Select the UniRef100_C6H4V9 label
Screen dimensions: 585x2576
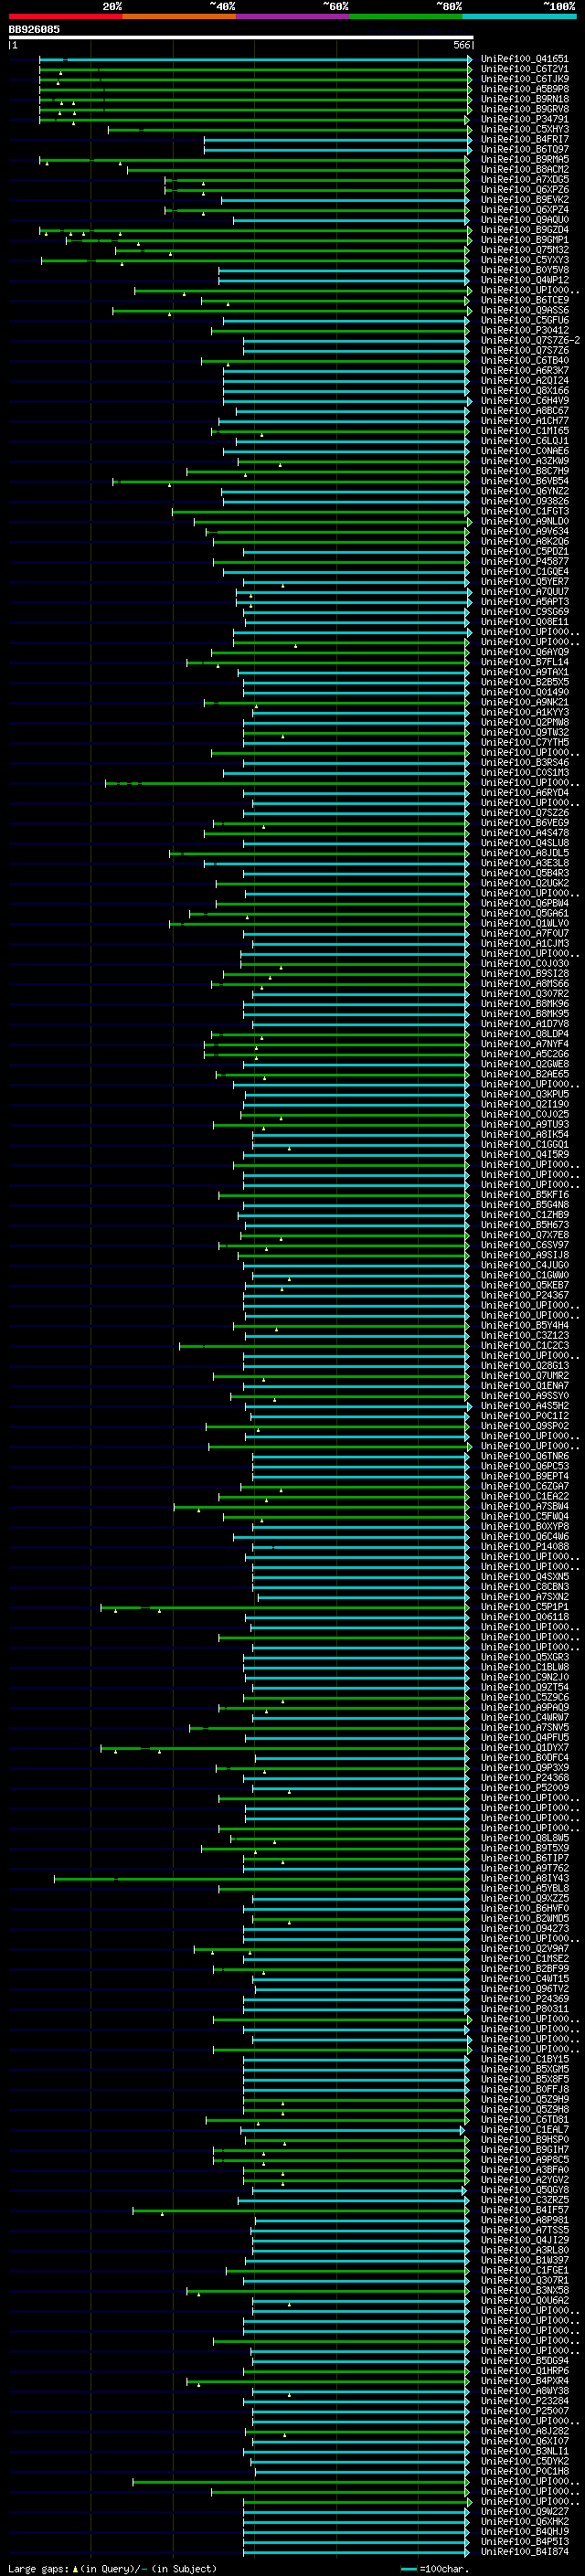tap(525, 400)
